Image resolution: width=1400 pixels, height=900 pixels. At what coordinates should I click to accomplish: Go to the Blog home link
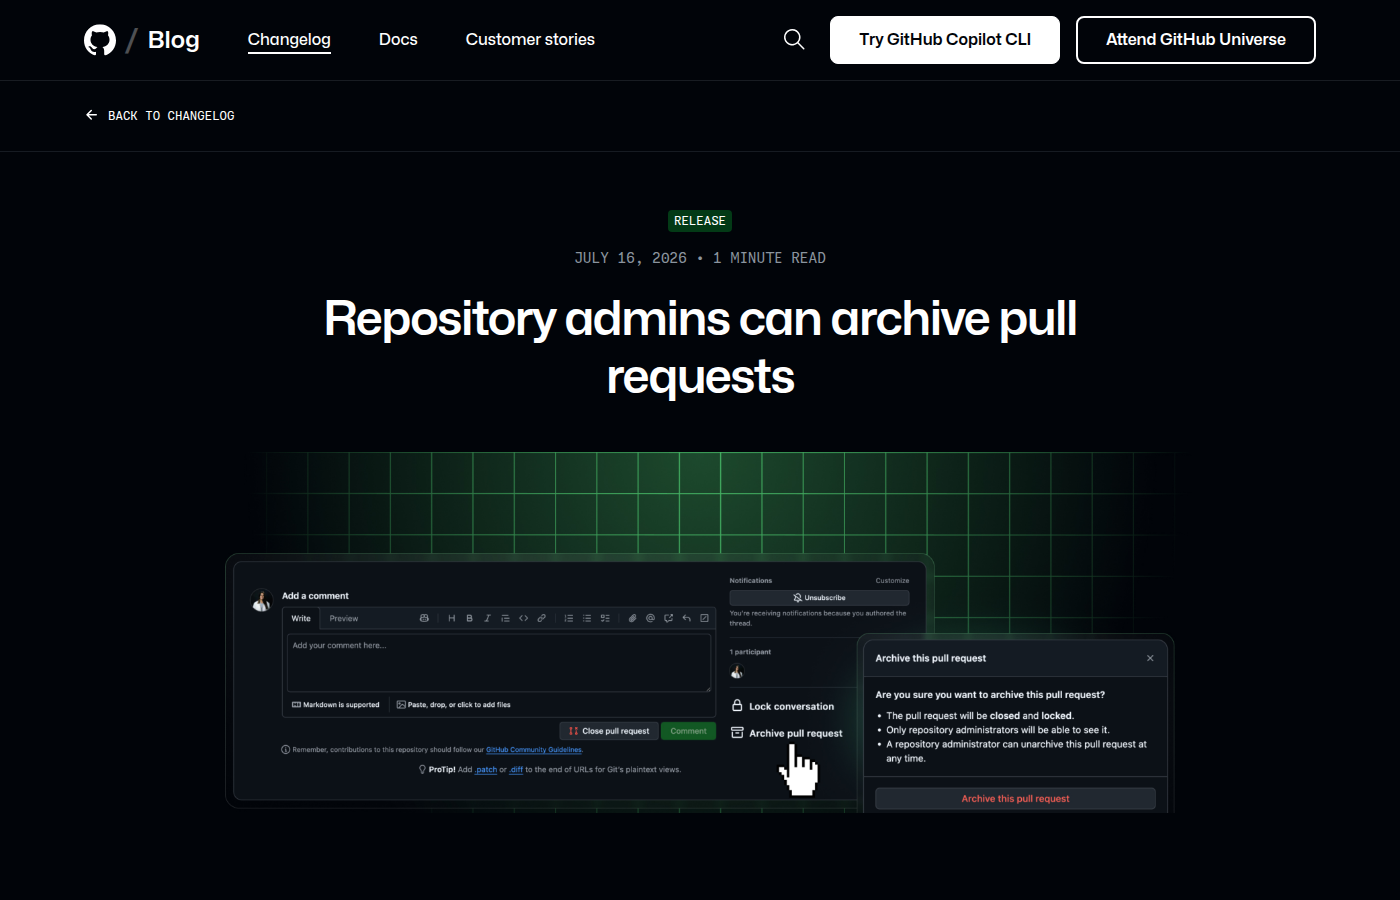[x=174, y=40]
